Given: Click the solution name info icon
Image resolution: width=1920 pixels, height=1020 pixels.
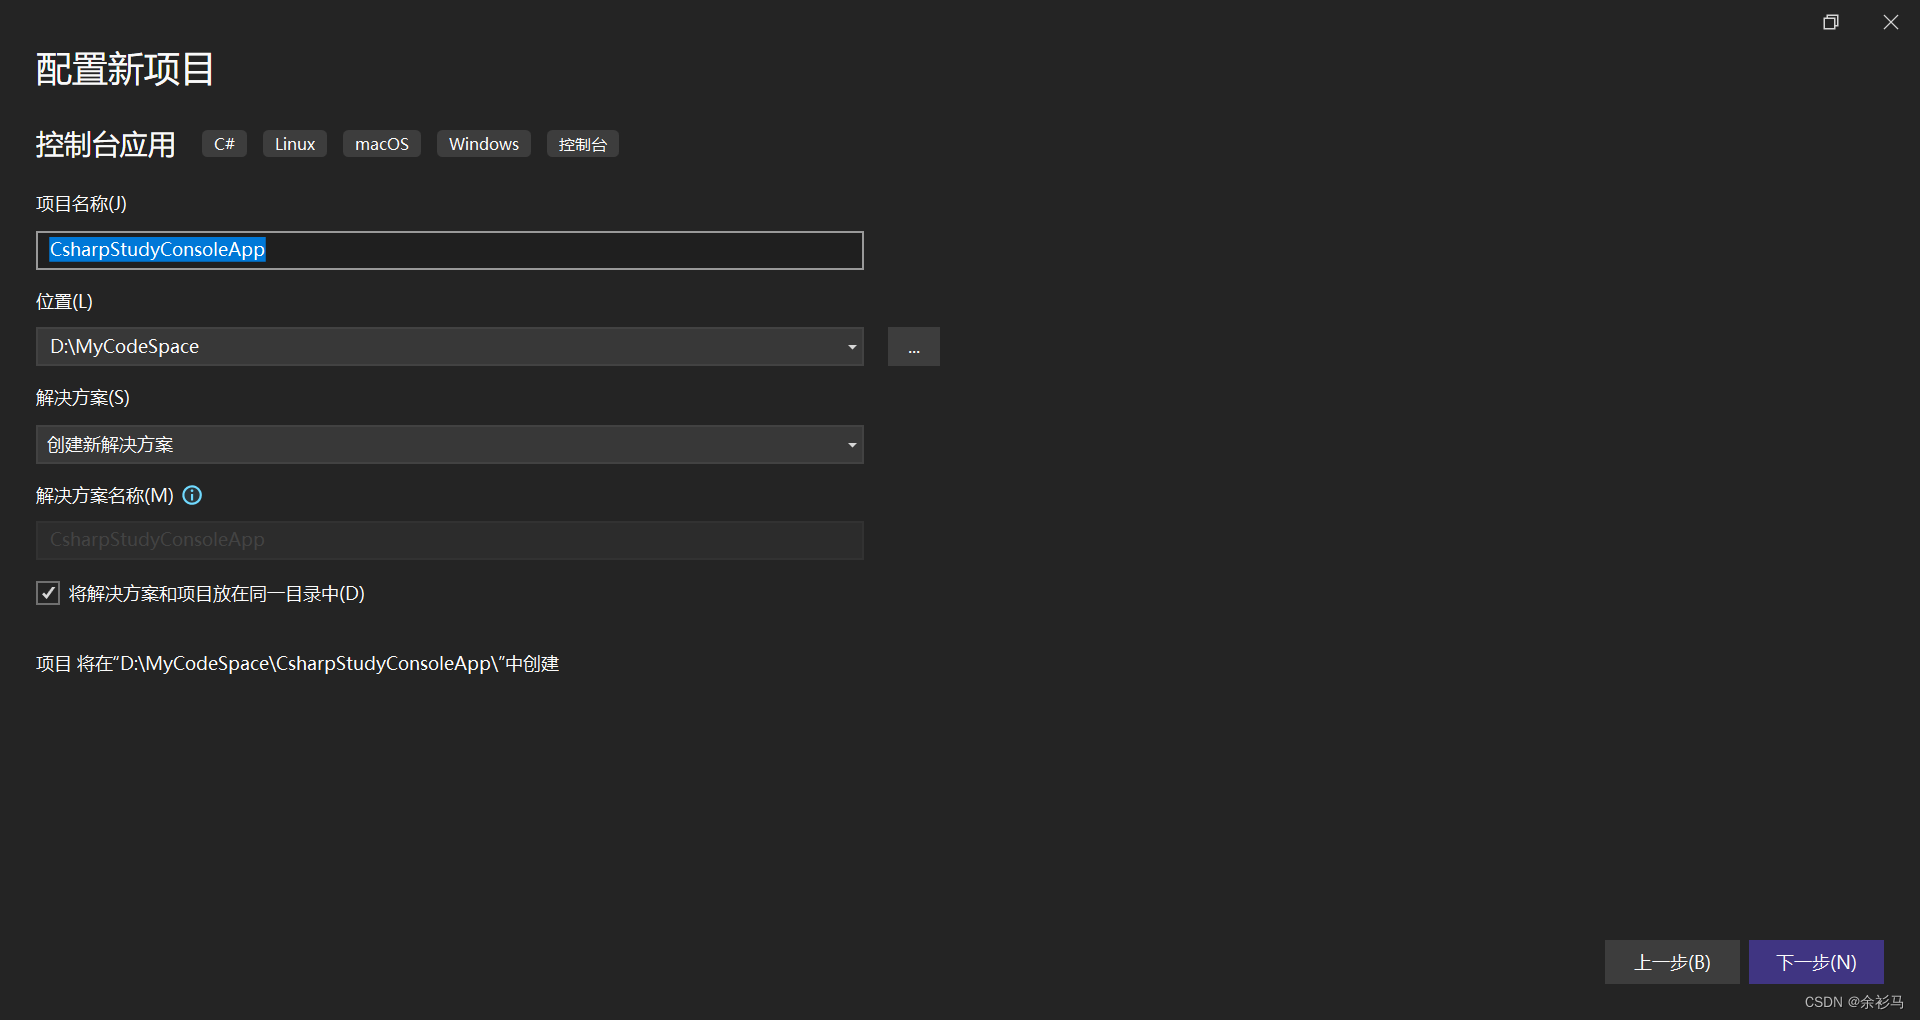Looking at the screenshot, I should pyautogui.click(x=192, y=495).
